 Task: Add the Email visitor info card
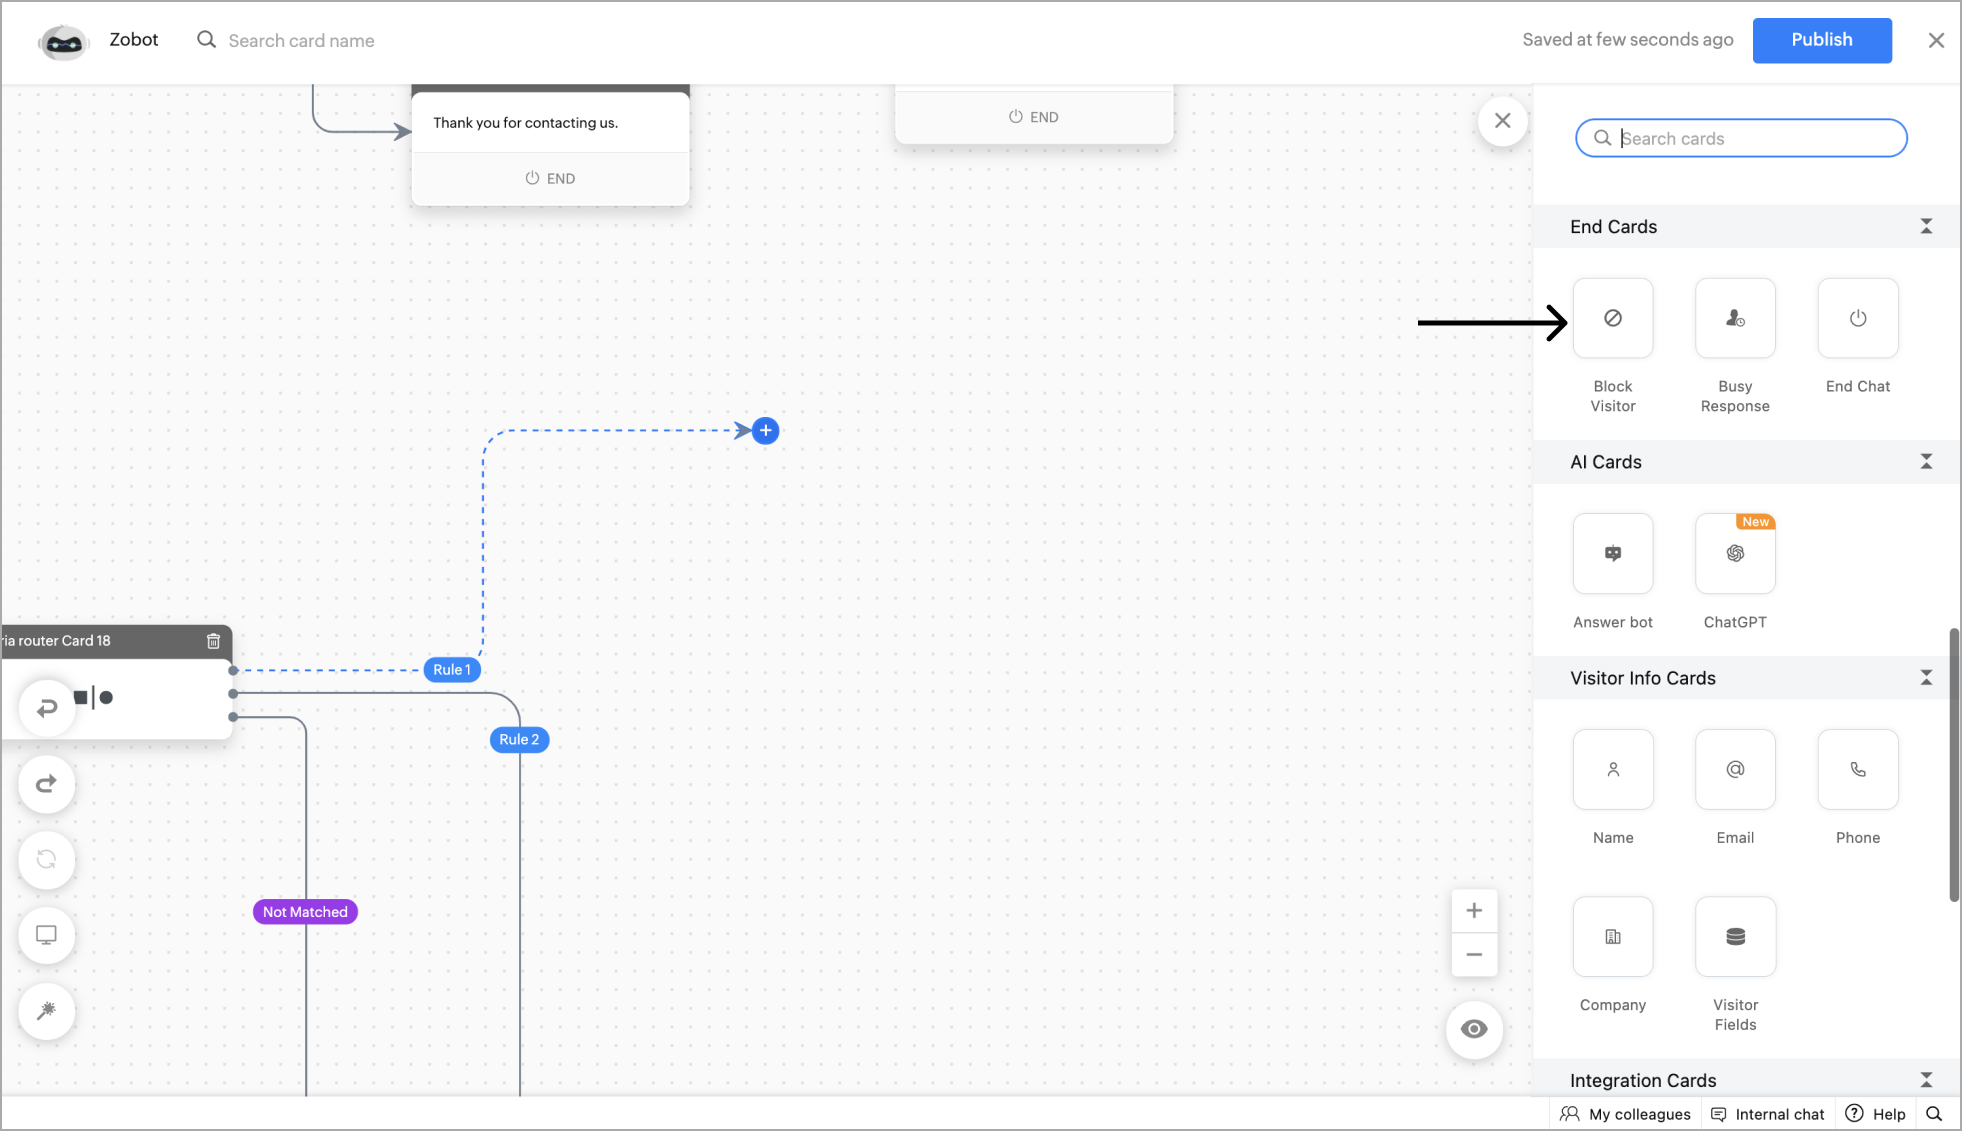pyautogui.click(x=1734, y=769)
